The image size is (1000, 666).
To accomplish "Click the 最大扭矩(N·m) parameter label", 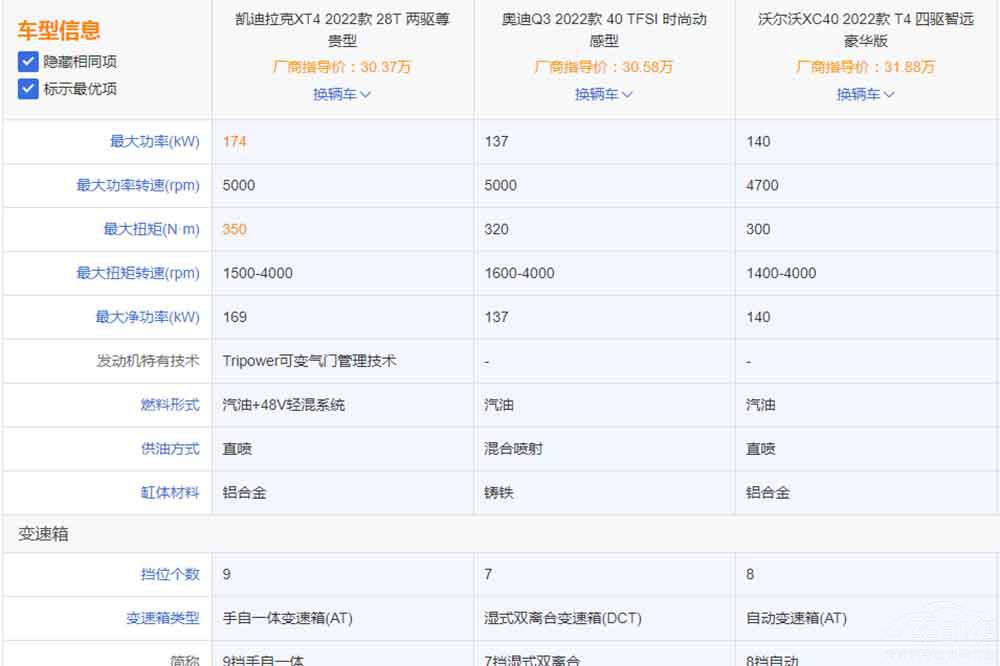I will pos(151,229).
